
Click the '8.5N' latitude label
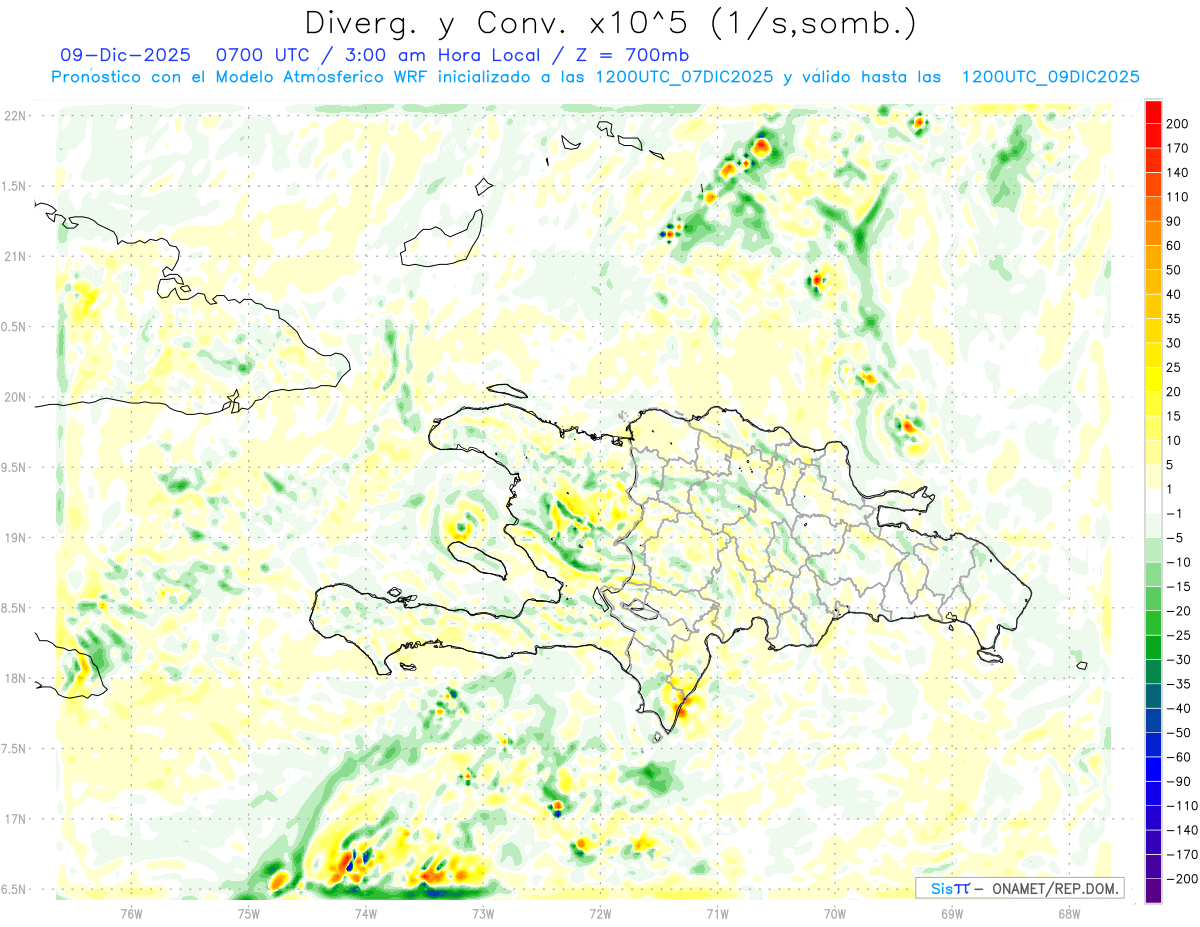[15, 608]
